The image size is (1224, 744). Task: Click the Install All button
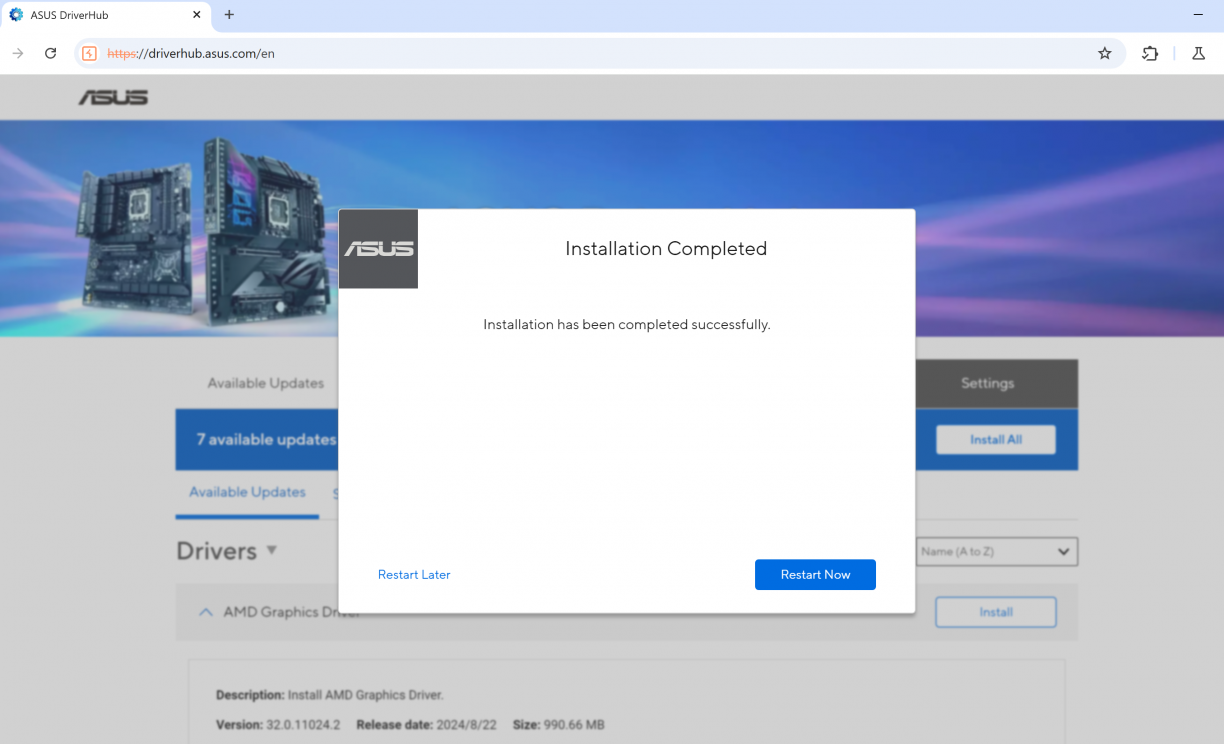(995, 440)
